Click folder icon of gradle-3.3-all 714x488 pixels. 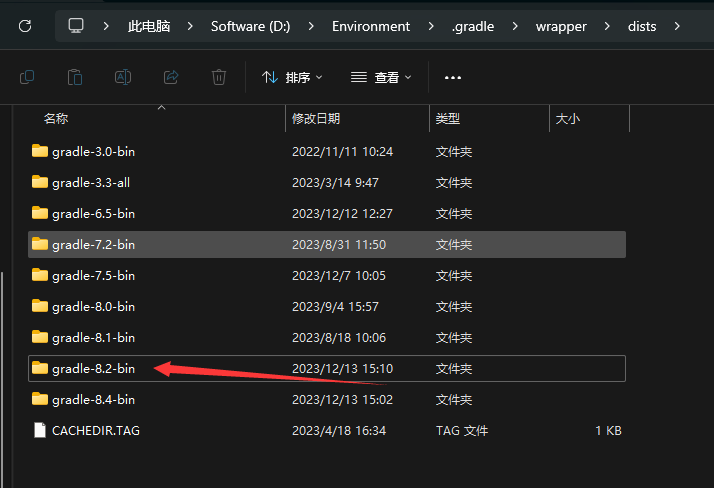(x=40, y=182)
